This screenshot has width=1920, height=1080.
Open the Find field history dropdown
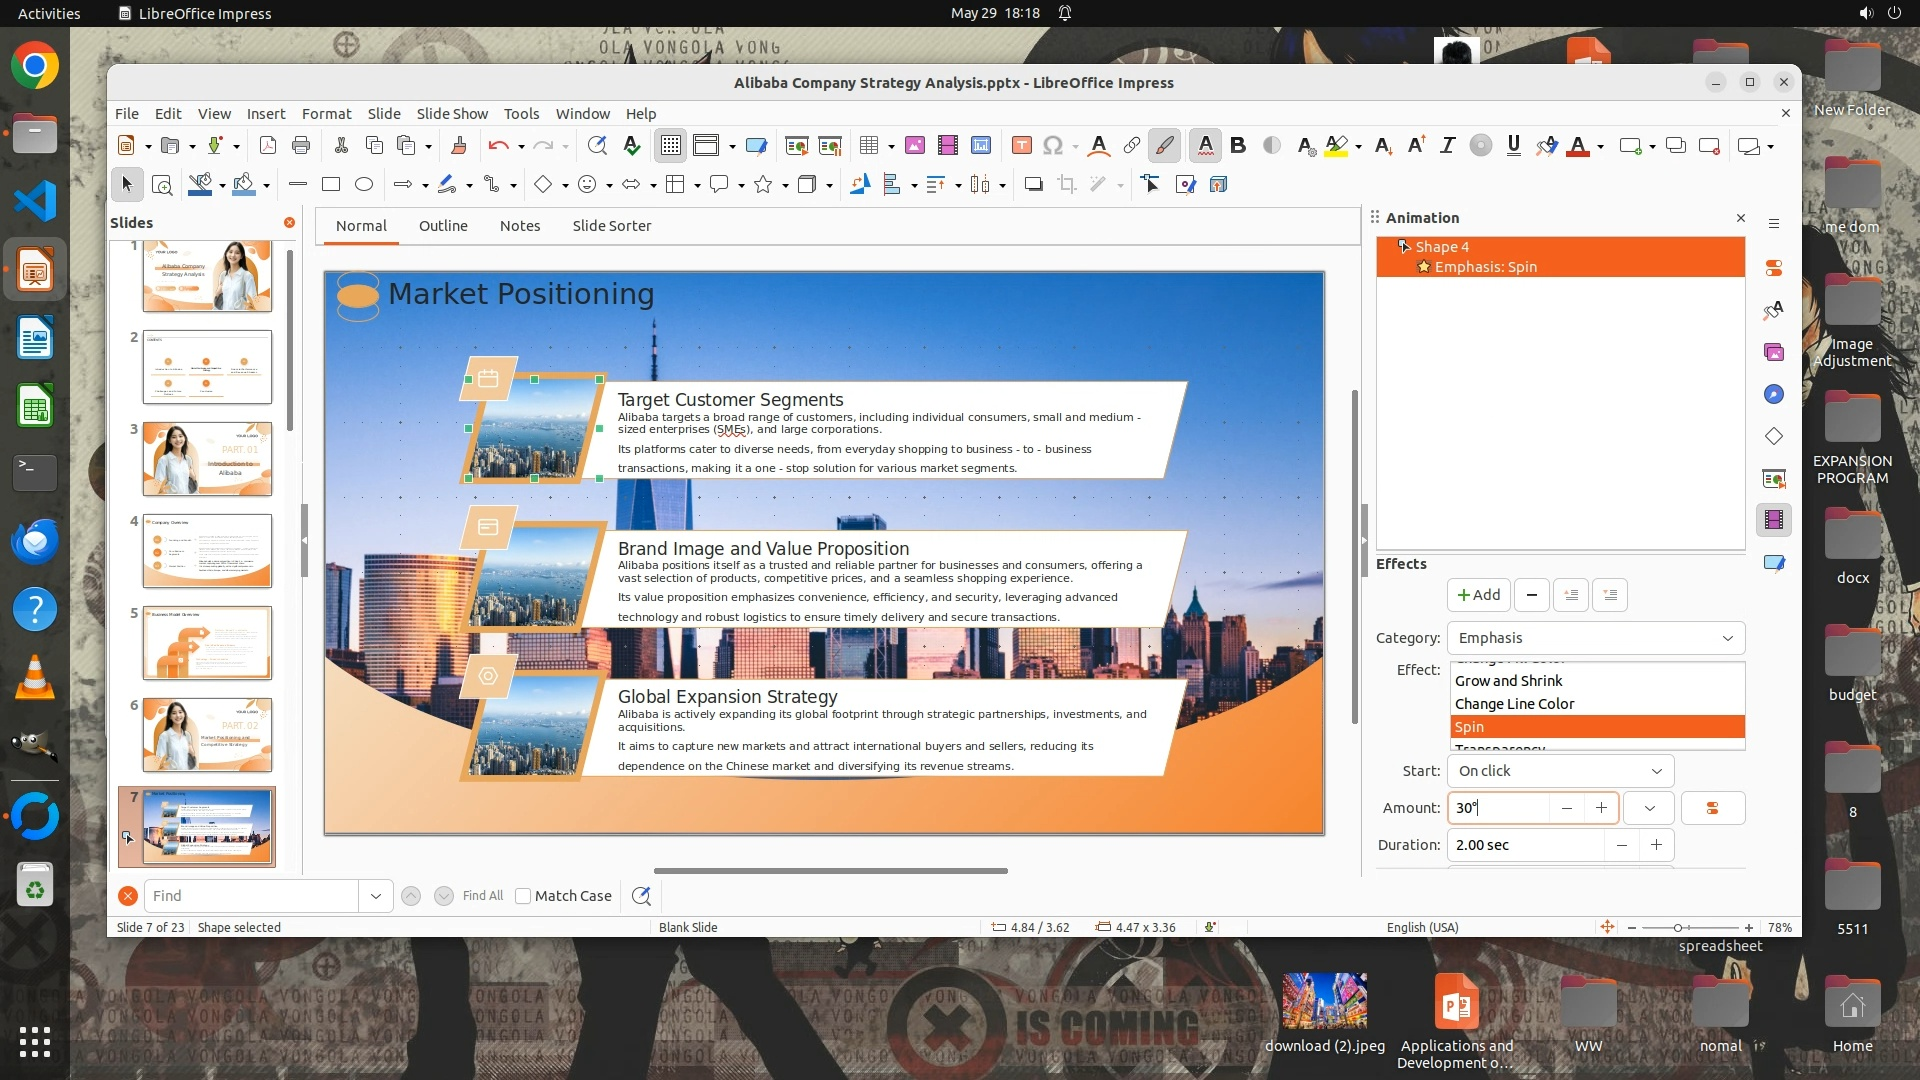pyautogui.click(x=375, y=896)
